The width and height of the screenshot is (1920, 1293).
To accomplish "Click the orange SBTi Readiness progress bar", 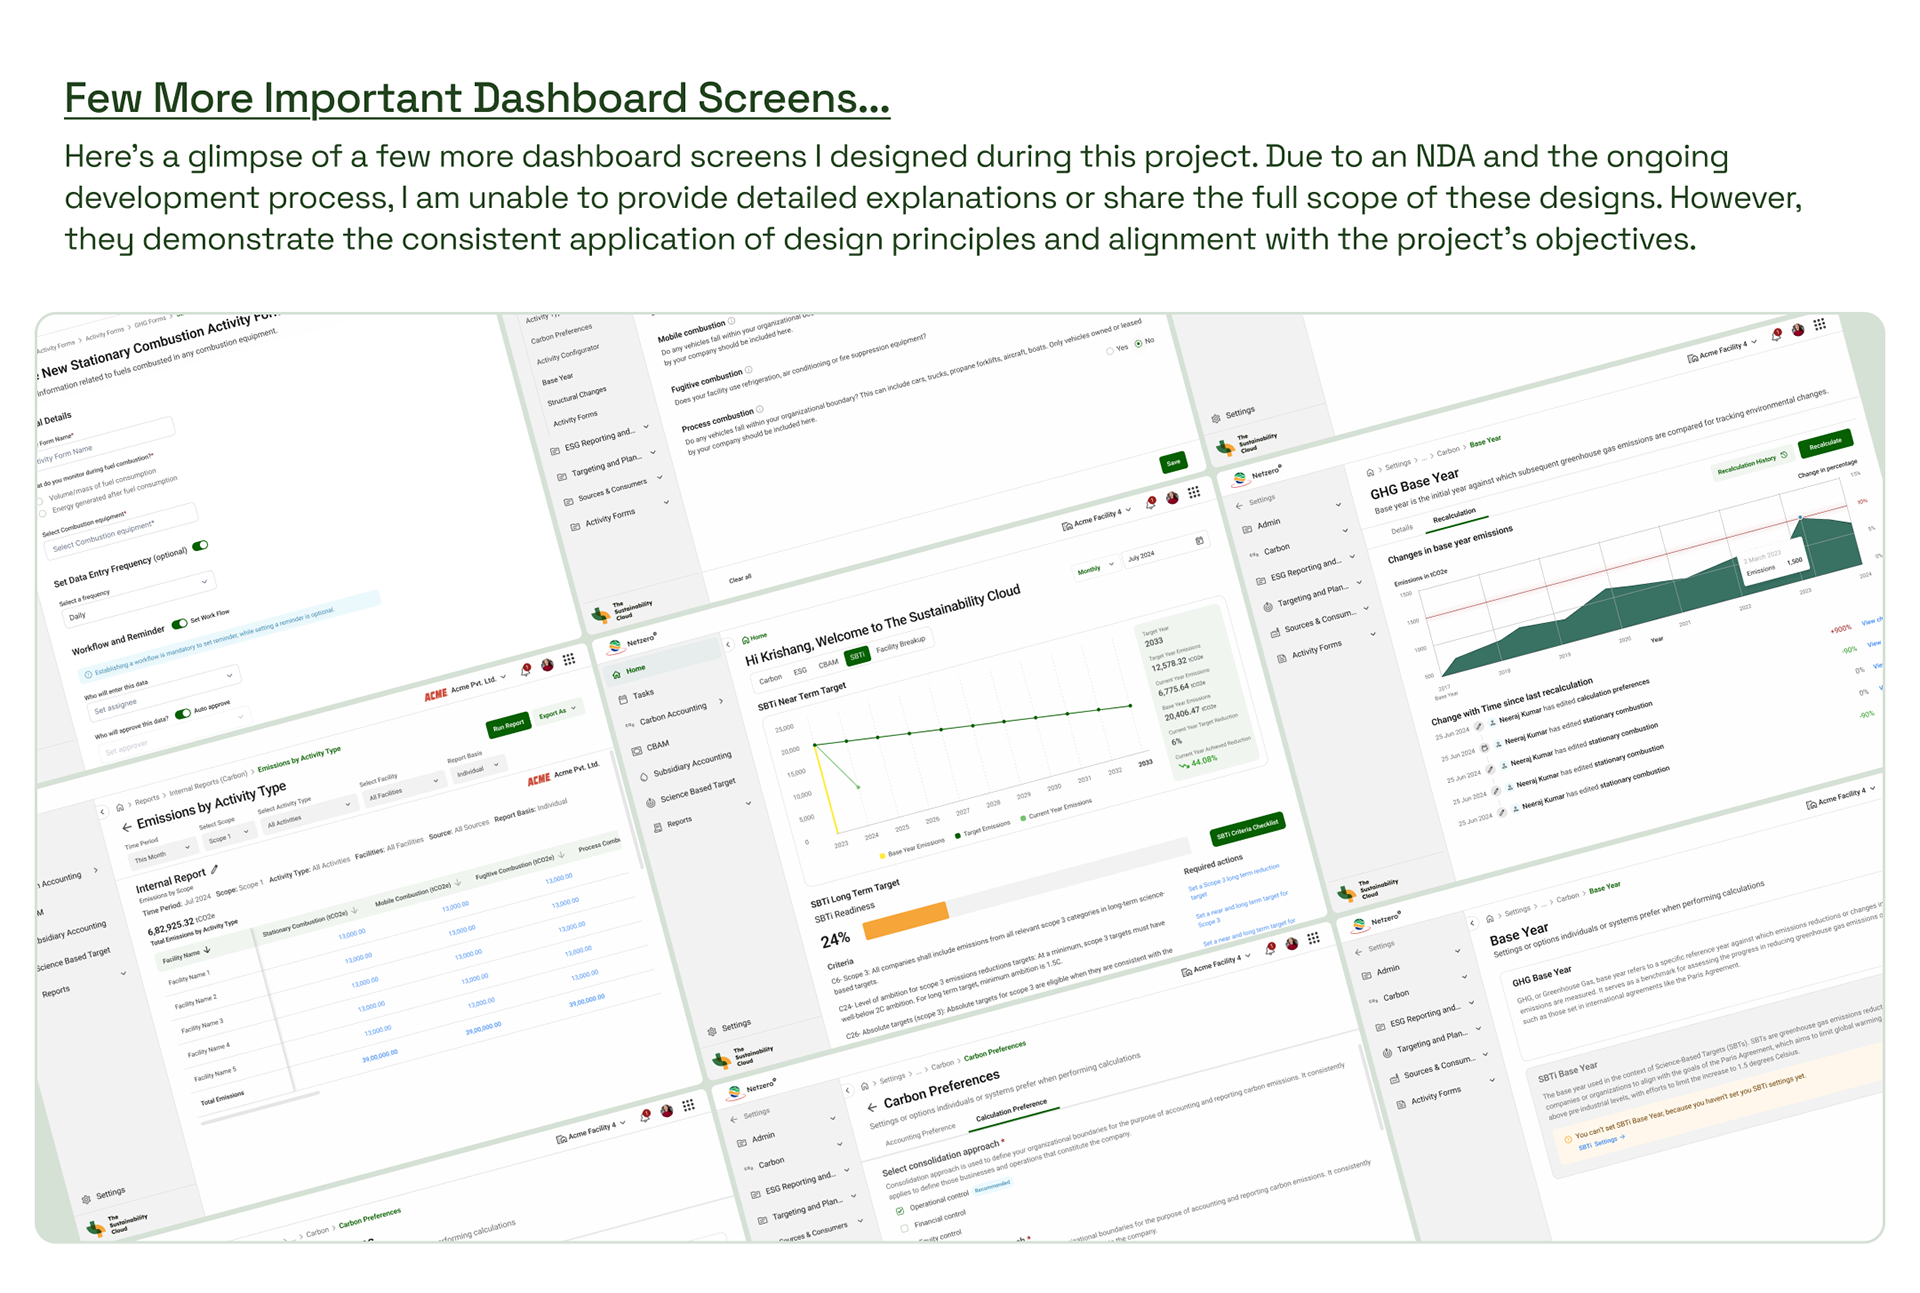I will [905, 919].
